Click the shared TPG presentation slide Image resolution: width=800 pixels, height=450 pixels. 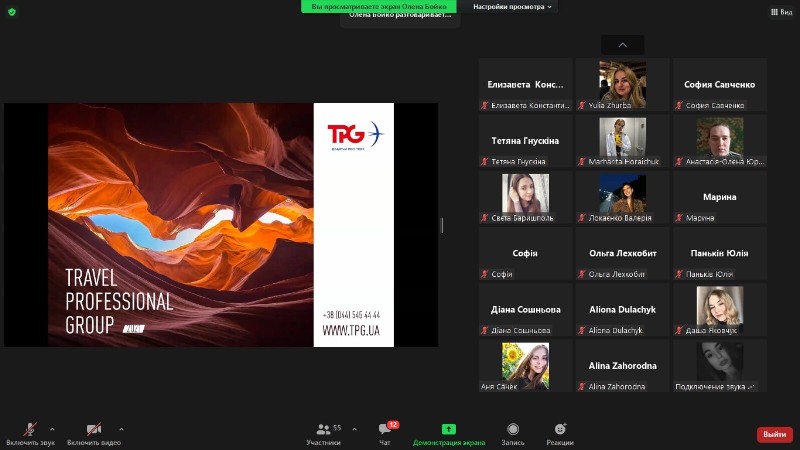point(221,225)
